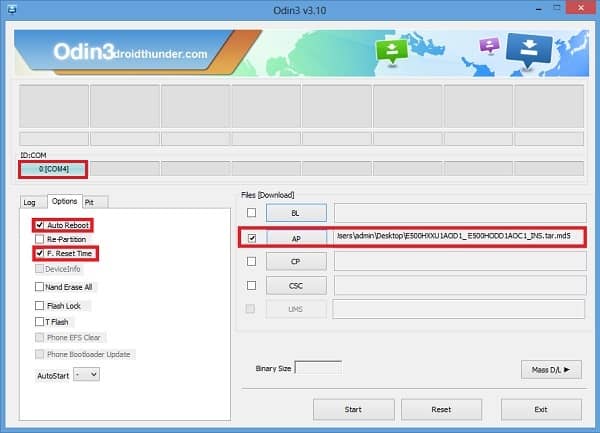Image resolution: width=600 pixels, height=433 pixels.
Task: Click the Odin3 app icon in title bar
Action: [x=11, y=10]
